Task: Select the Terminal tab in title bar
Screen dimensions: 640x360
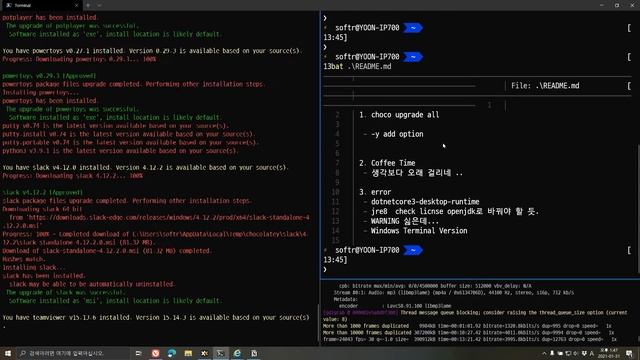Action: (41, 5)
